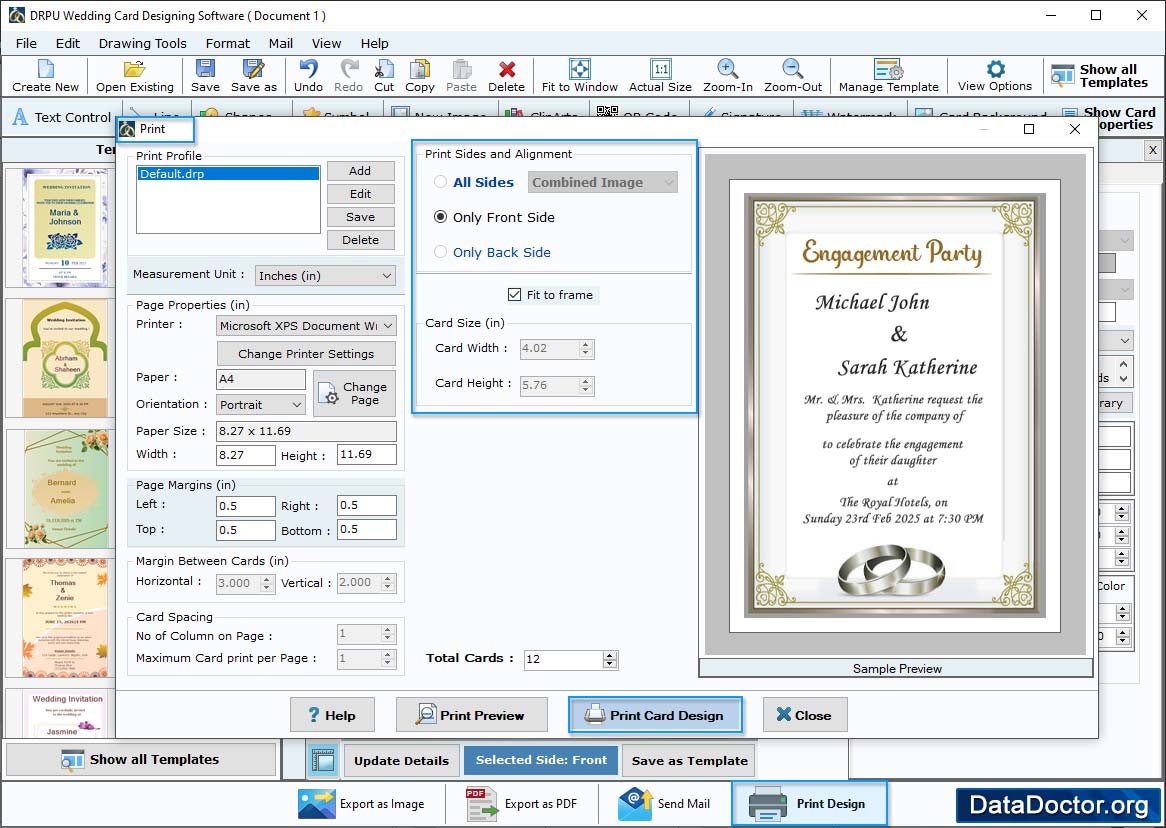Click the Total Cards stepper

pyautogui.click(x=610, y=659)
